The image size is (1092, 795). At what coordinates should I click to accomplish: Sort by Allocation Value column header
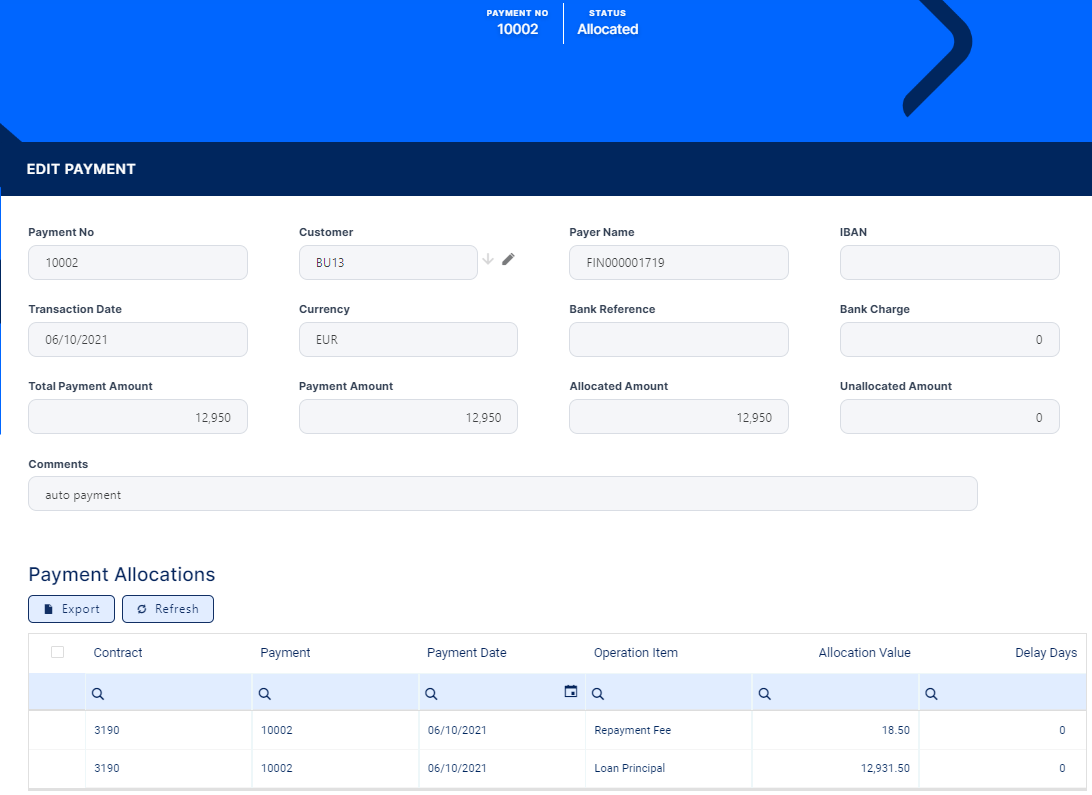click(x=864, y=653)
